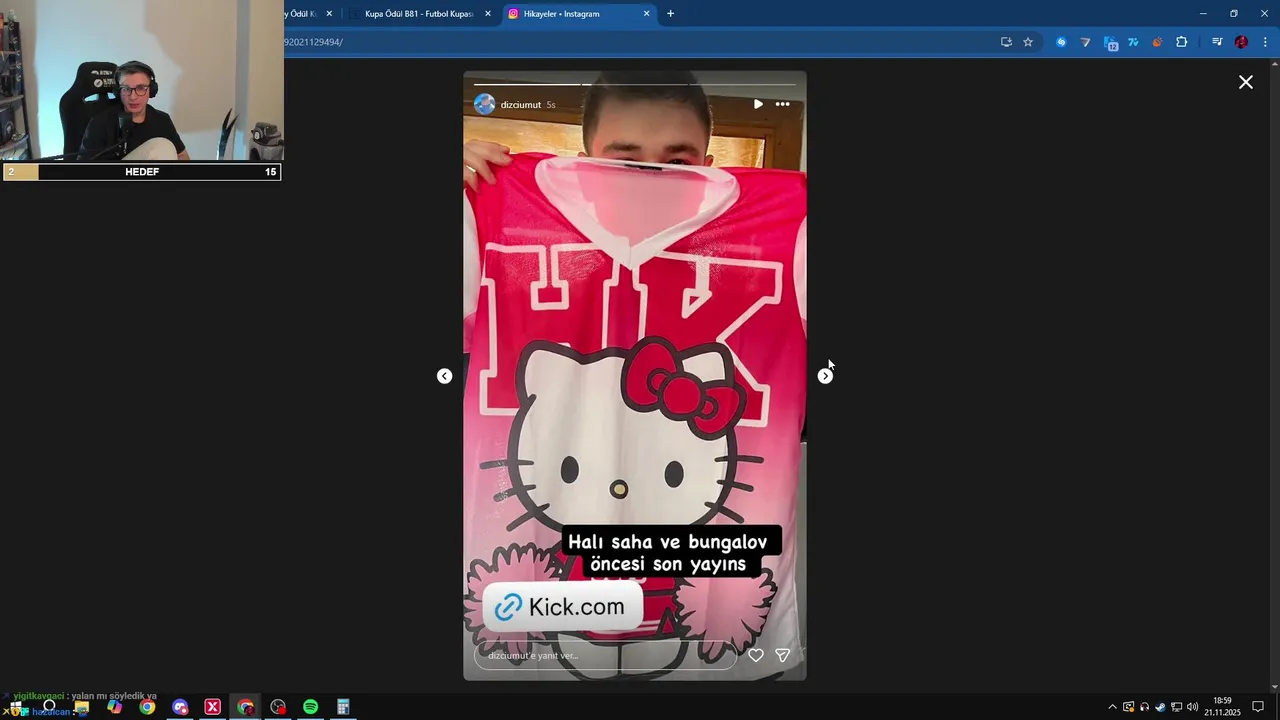This screenshot has height=720, width=1280.
Task: Open the Kick.com link sticker
Action: click(x=563, y=606)
